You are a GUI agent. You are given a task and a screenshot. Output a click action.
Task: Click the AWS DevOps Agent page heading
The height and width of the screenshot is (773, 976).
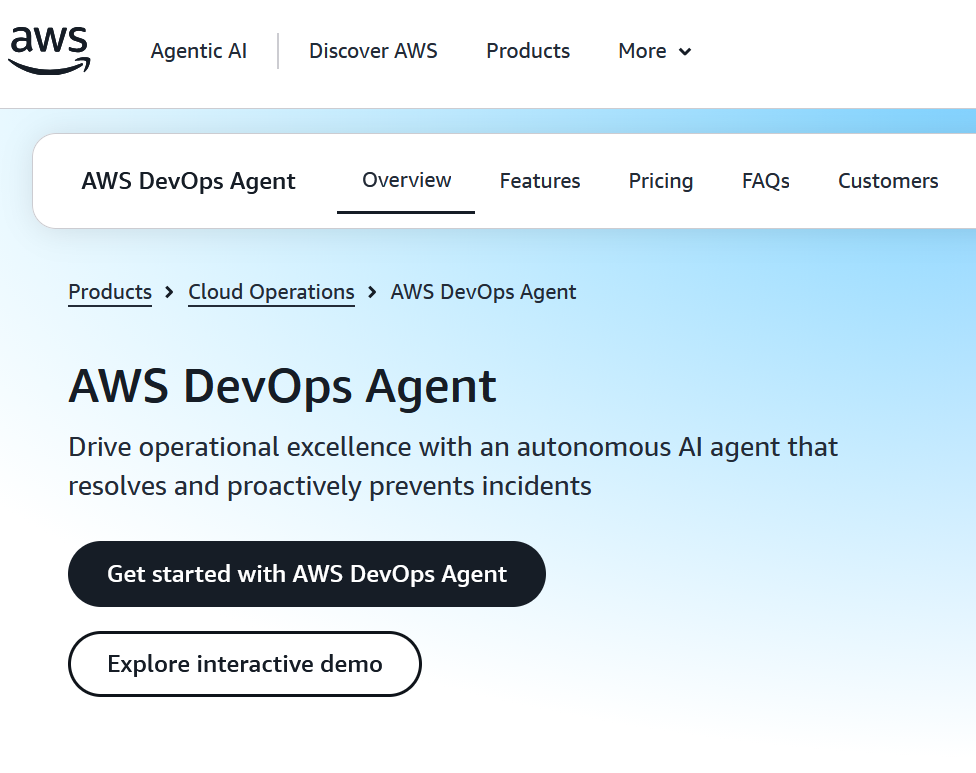[x=283, y=386]
